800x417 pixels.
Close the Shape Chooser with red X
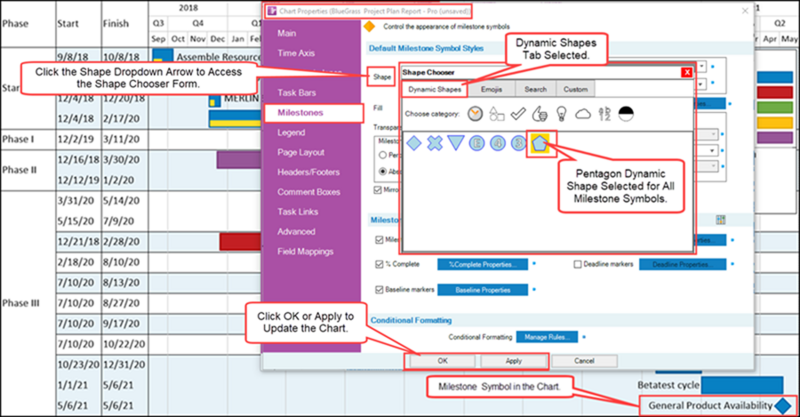[x=687, y=72]
